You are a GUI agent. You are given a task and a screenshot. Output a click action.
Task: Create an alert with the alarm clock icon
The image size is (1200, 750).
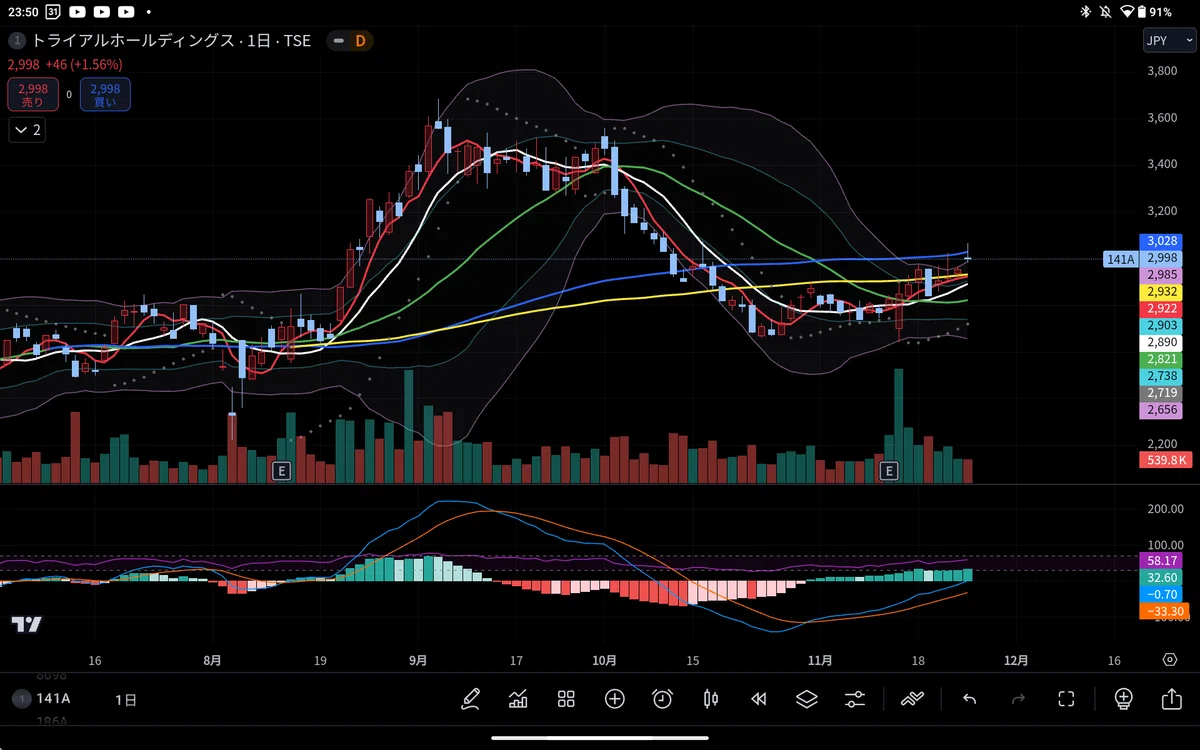click(x=662, y=699)
